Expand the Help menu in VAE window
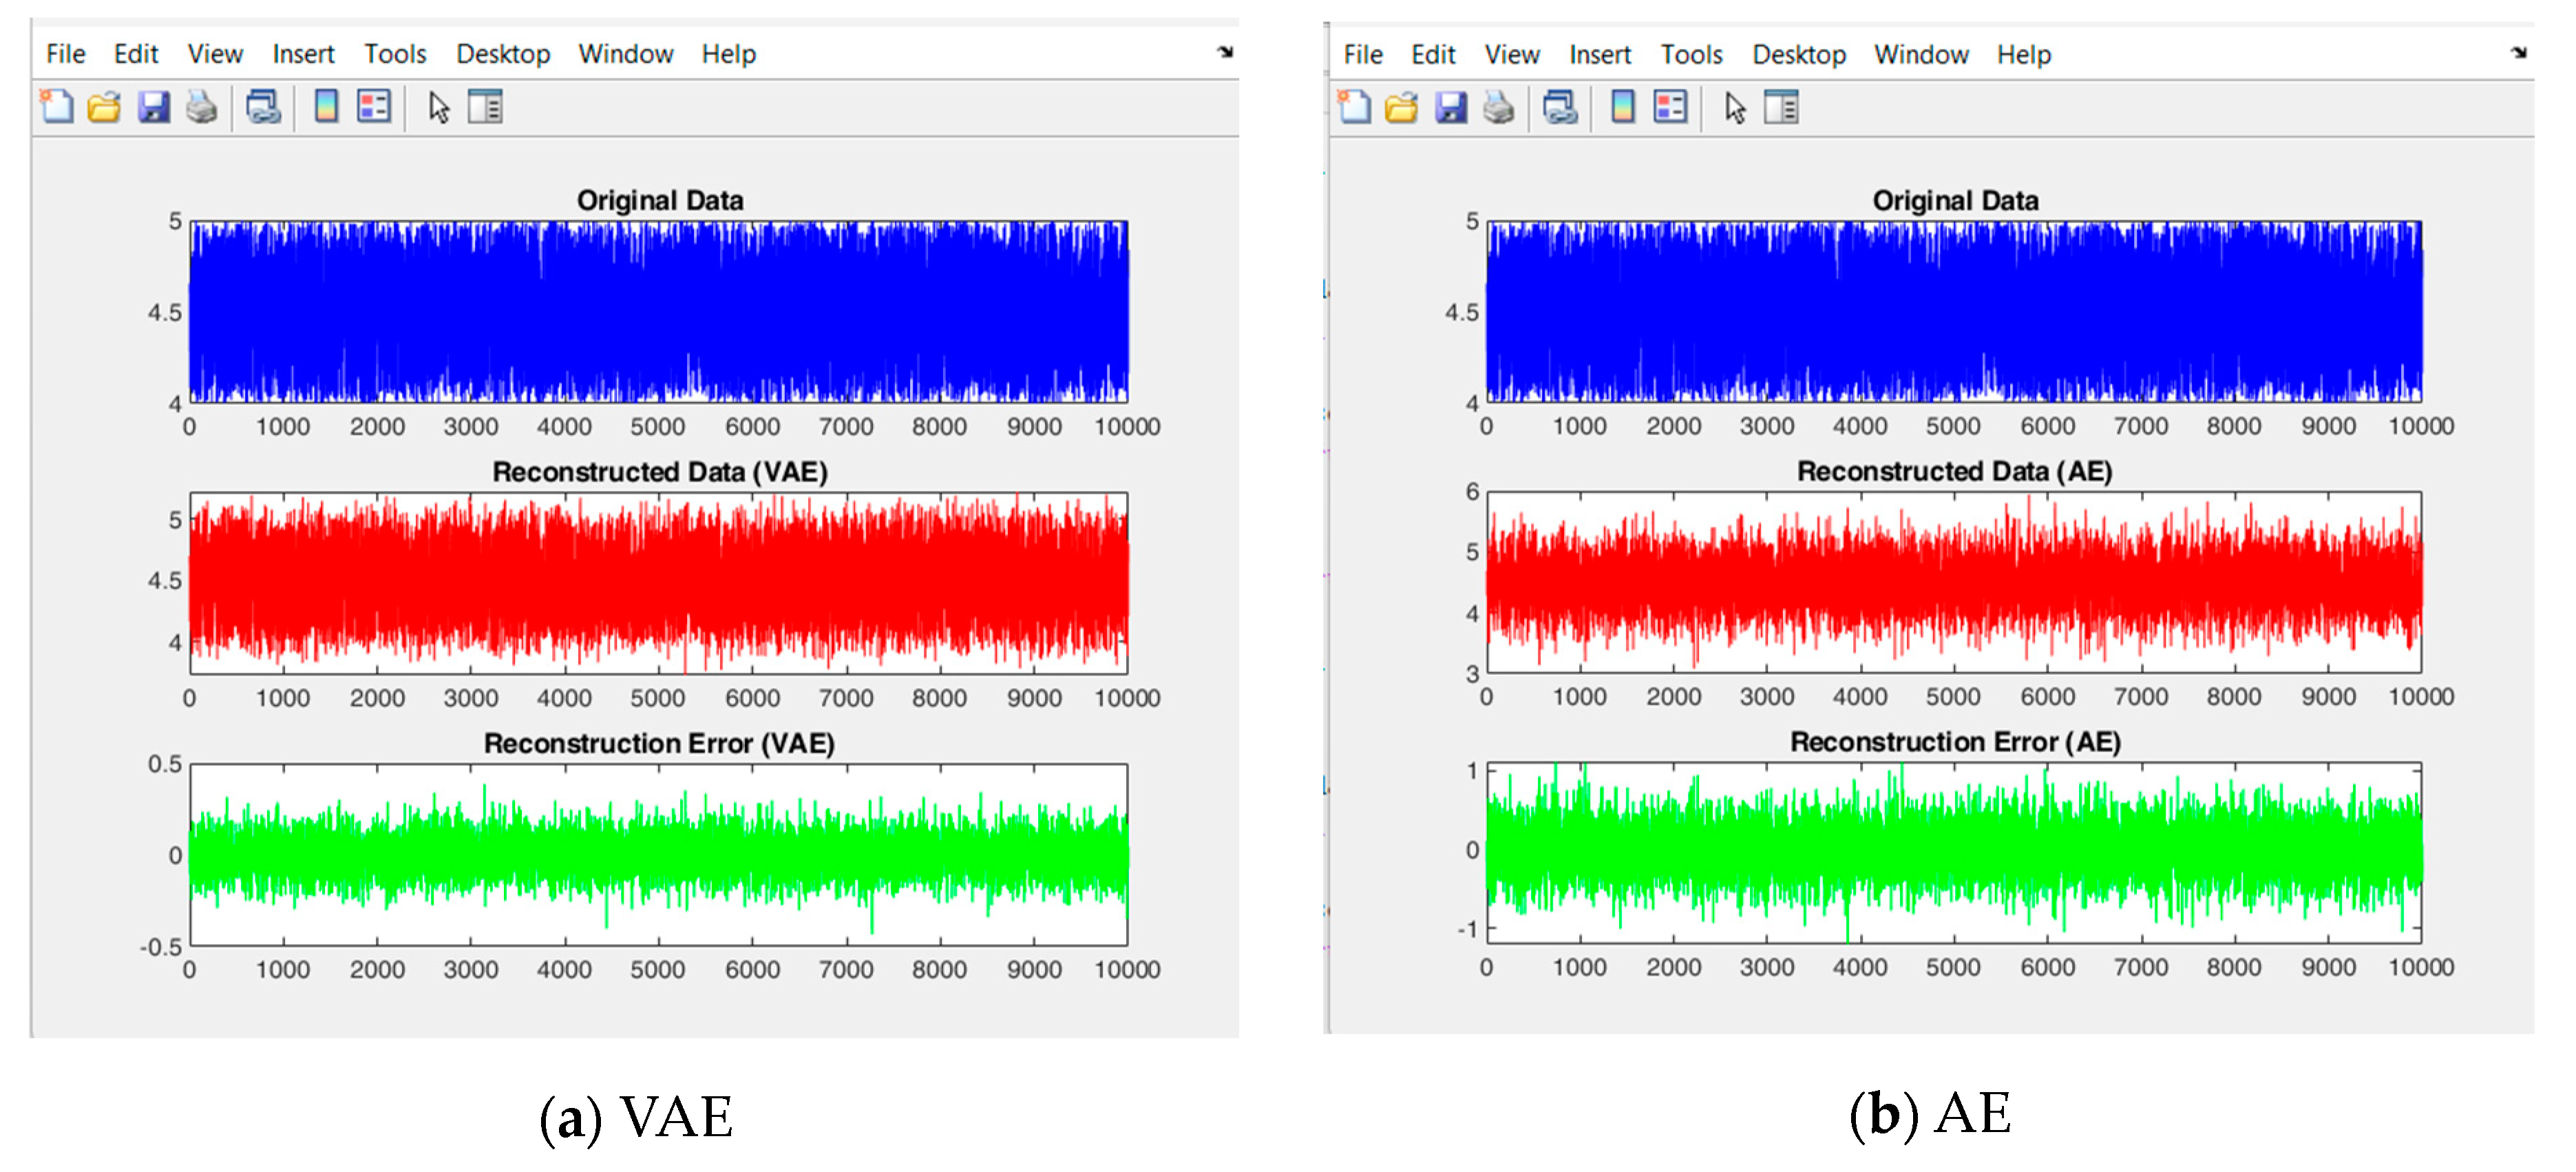Screen dimensions: 2576x1172 [x=728, y=54]
